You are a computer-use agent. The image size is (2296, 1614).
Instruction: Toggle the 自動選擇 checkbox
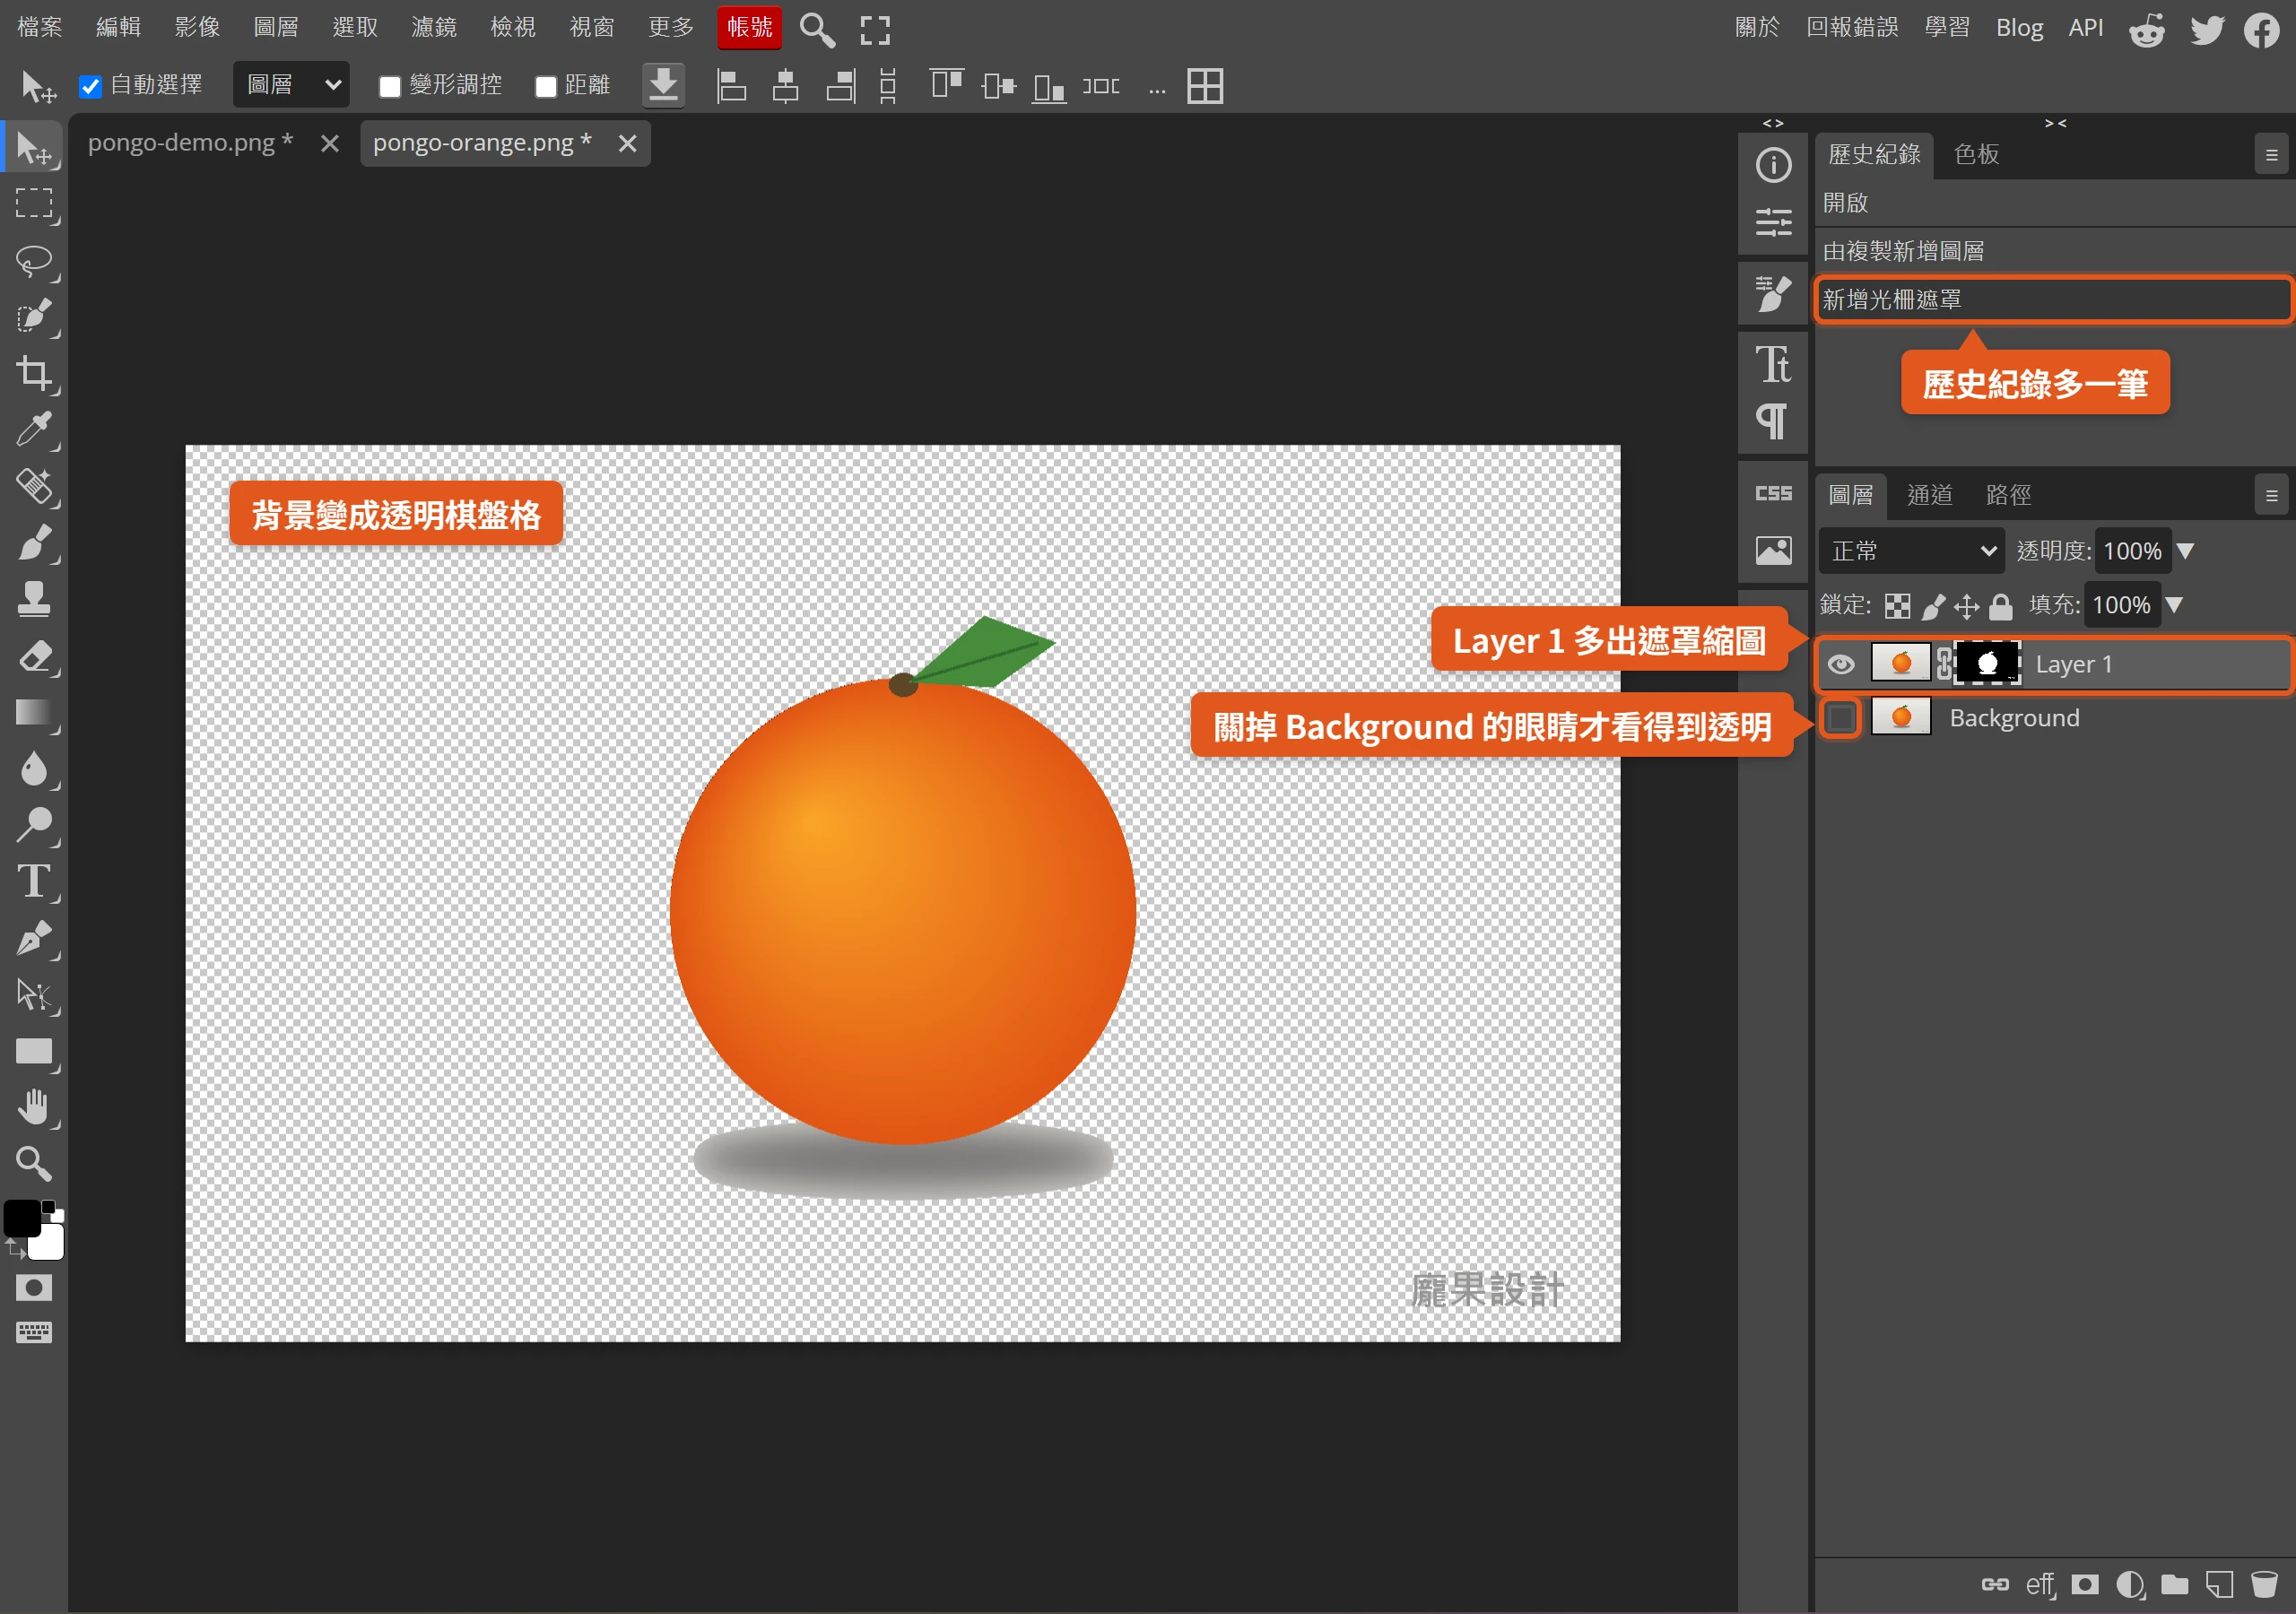91,87
